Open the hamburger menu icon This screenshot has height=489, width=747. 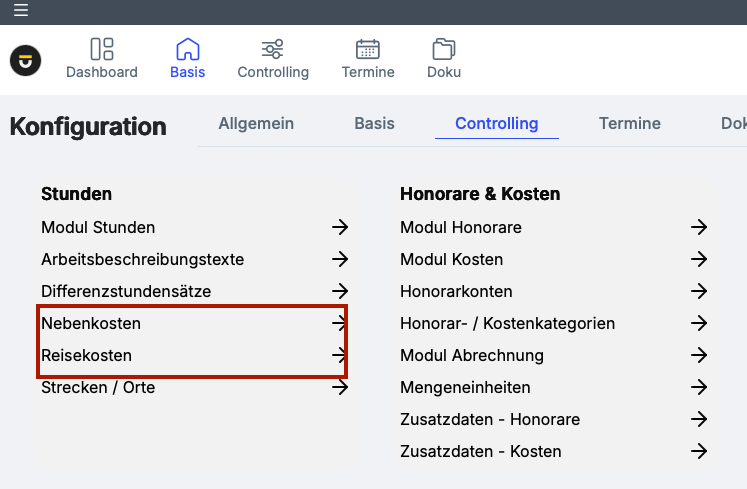click(x=21, y=11)
